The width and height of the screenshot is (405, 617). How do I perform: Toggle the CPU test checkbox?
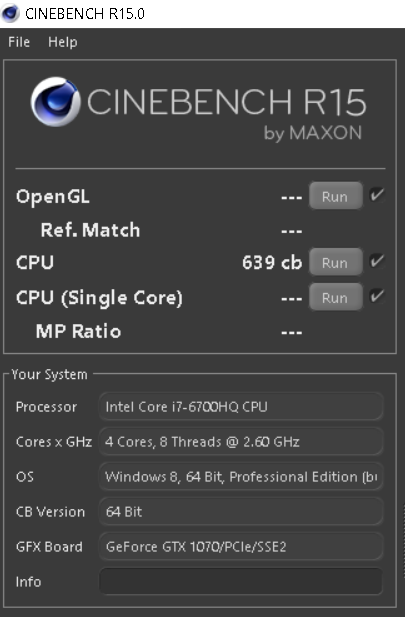coord(377,260)
